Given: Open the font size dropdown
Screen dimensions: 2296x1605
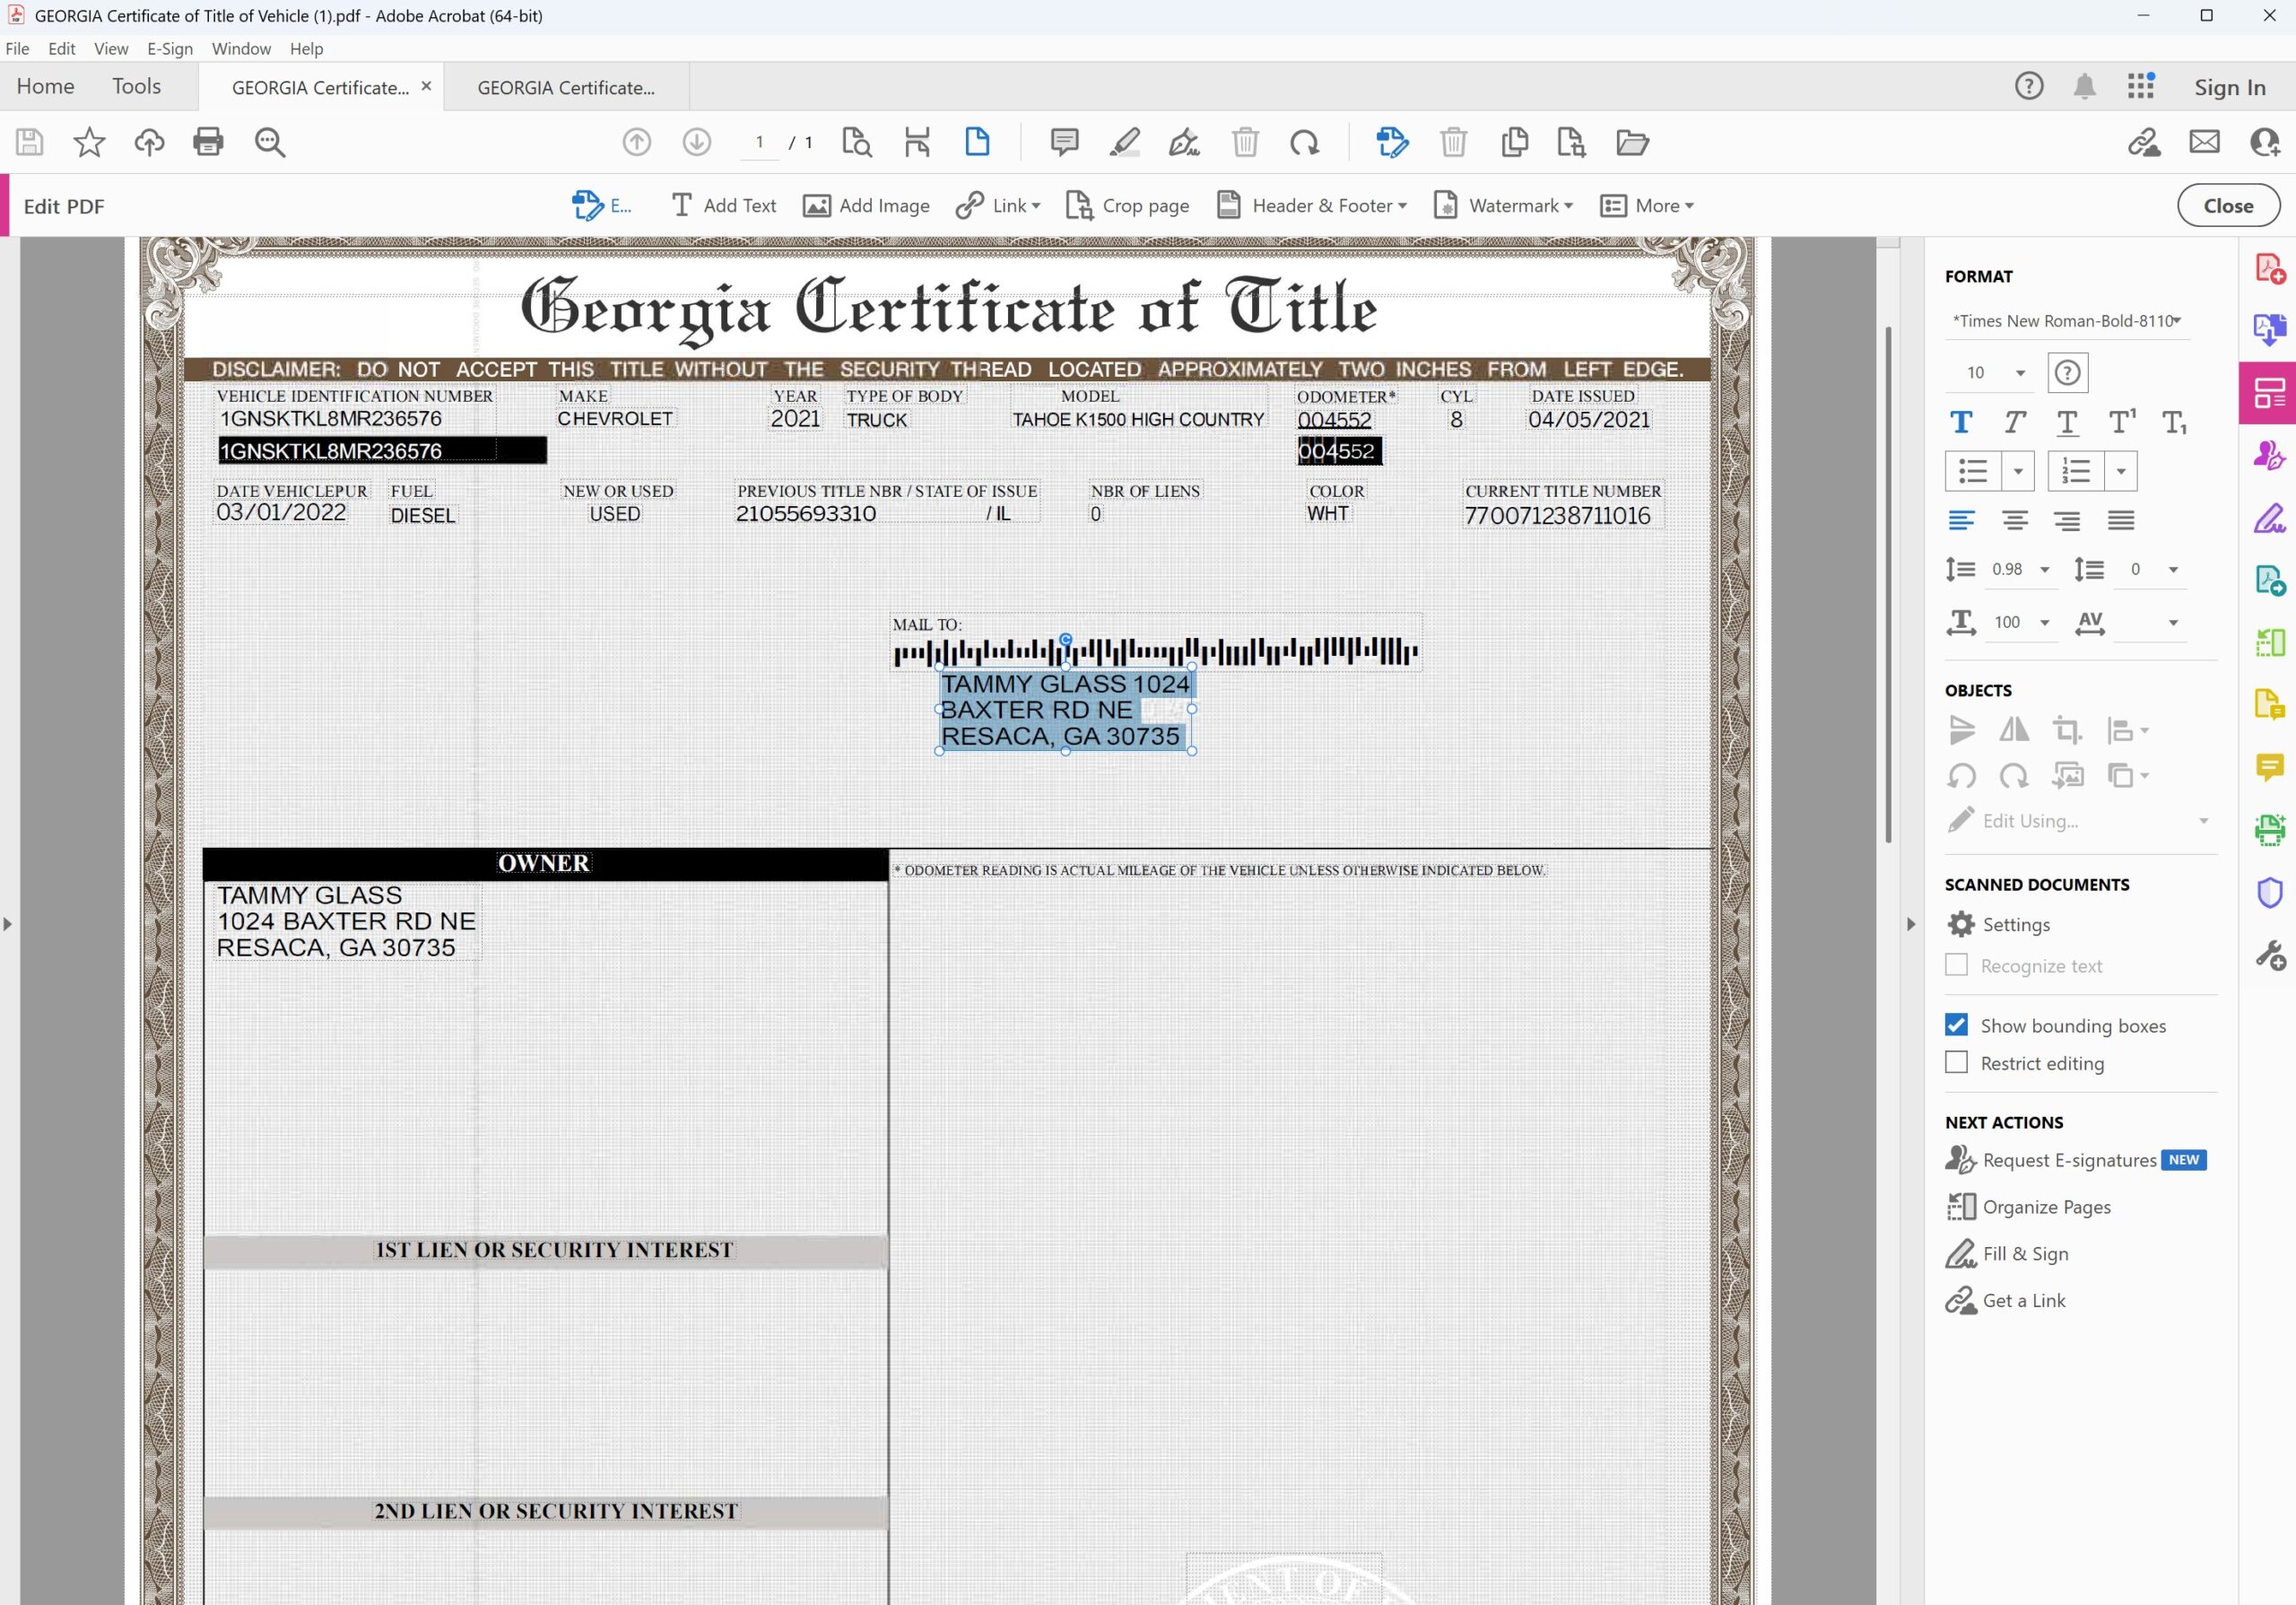Looking at the screenshot, I should (x=2020, y=373).
